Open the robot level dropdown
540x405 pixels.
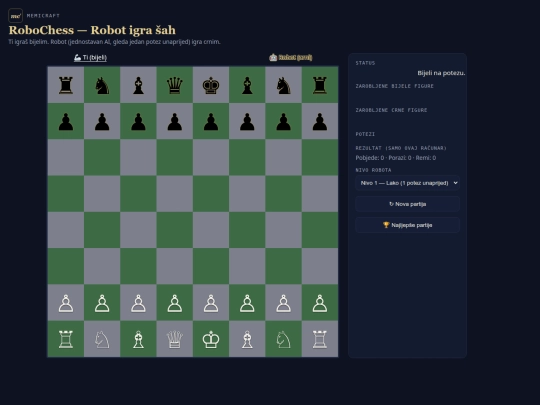[x=407, y=183]
